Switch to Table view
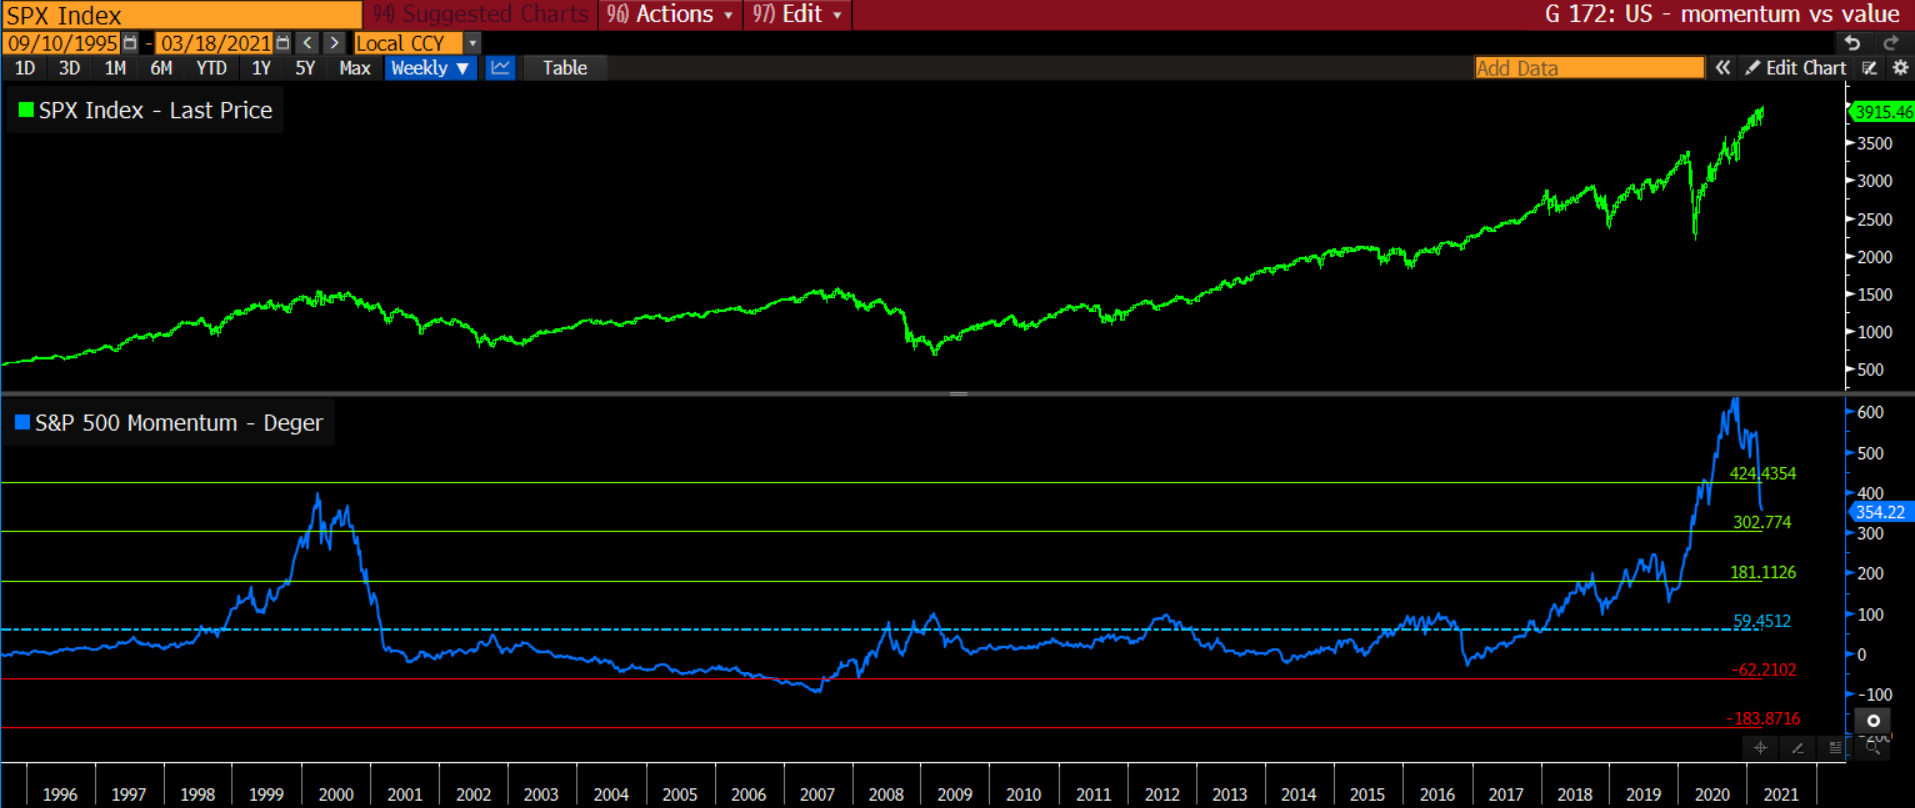The image size is (1915, 808). tap(565, 68)
